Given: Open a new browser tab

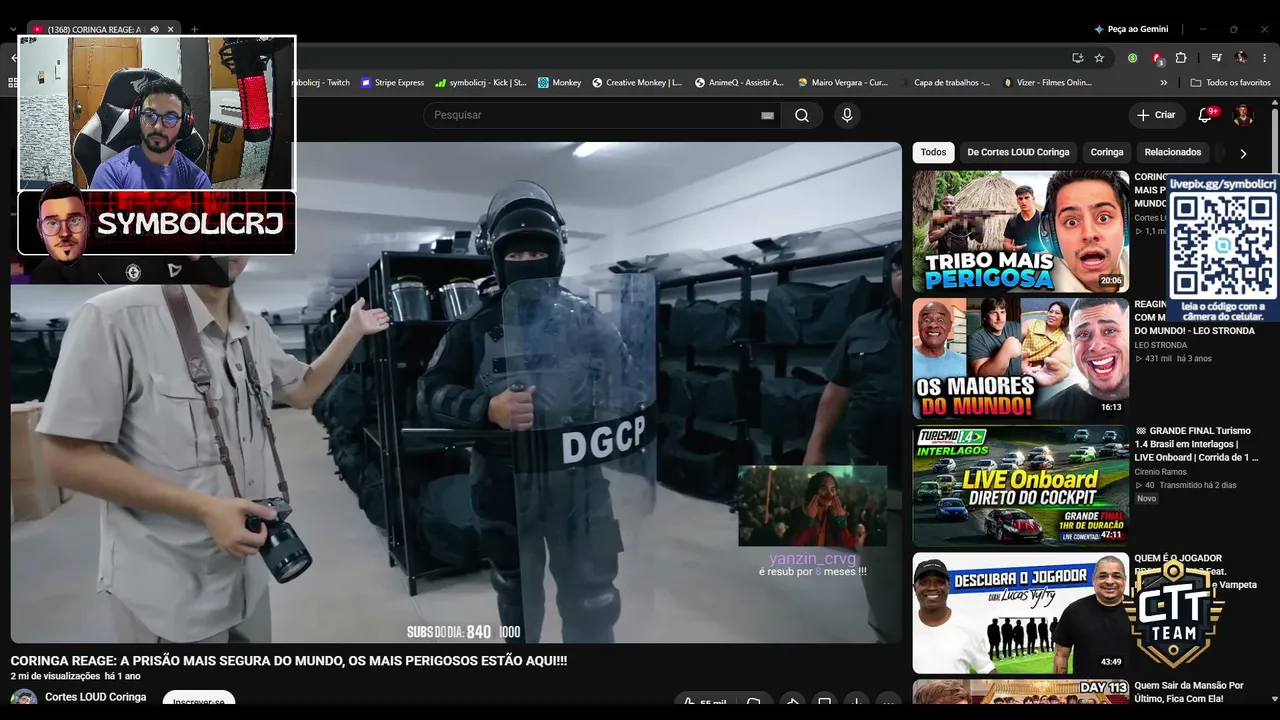Looking at the screenshot, I should point(195,29).
